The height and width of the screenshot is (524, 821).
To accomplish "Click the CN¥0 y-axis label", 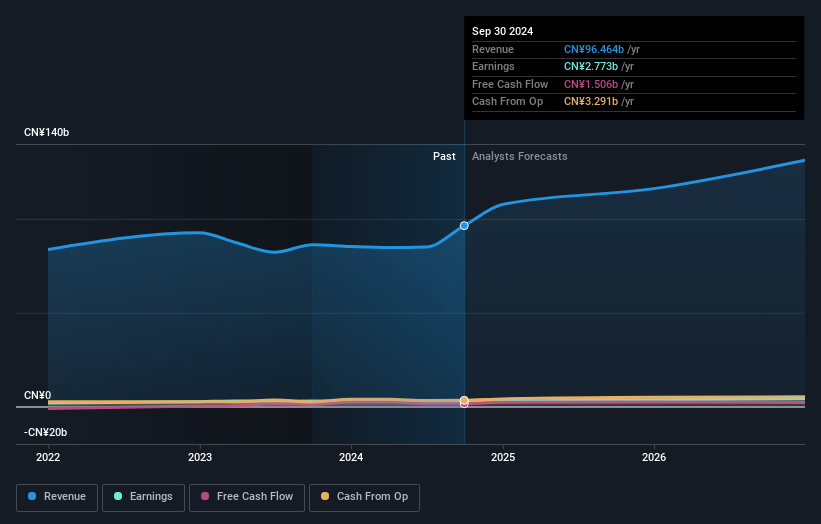I will pyautogui.click(x=38, y=395).
